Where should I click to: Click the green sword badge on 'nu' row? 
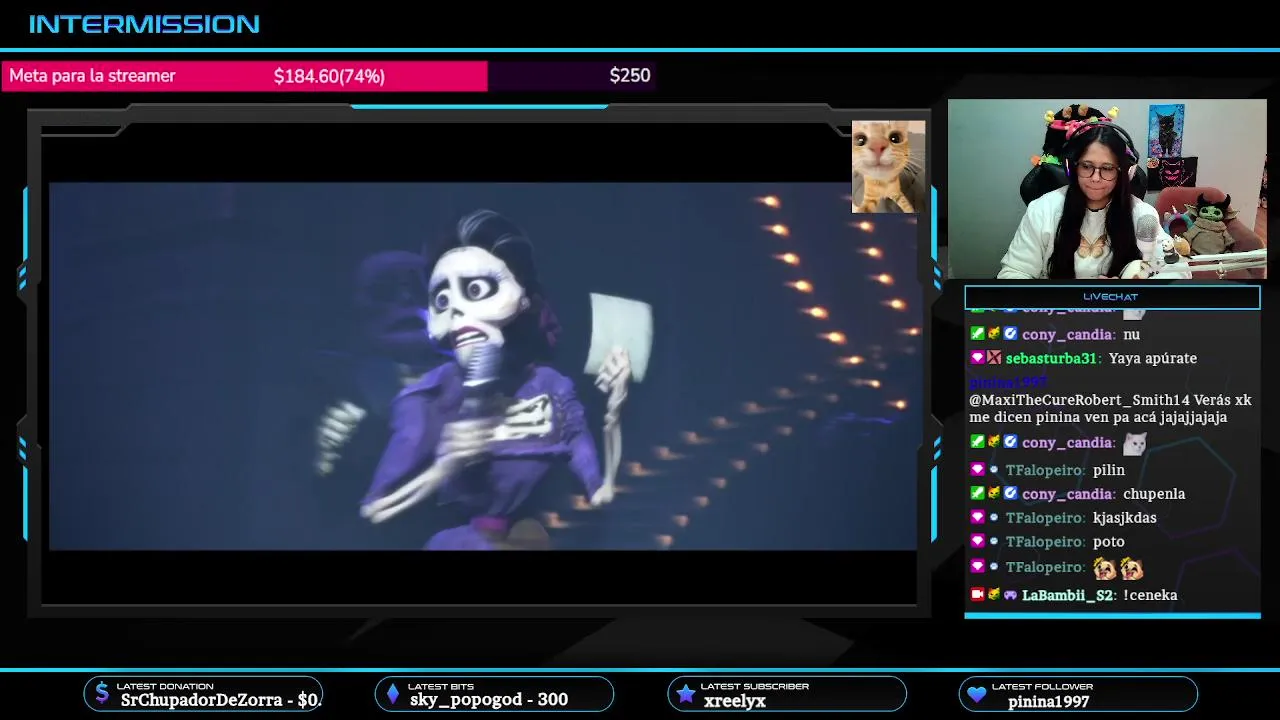click(978, 334)
